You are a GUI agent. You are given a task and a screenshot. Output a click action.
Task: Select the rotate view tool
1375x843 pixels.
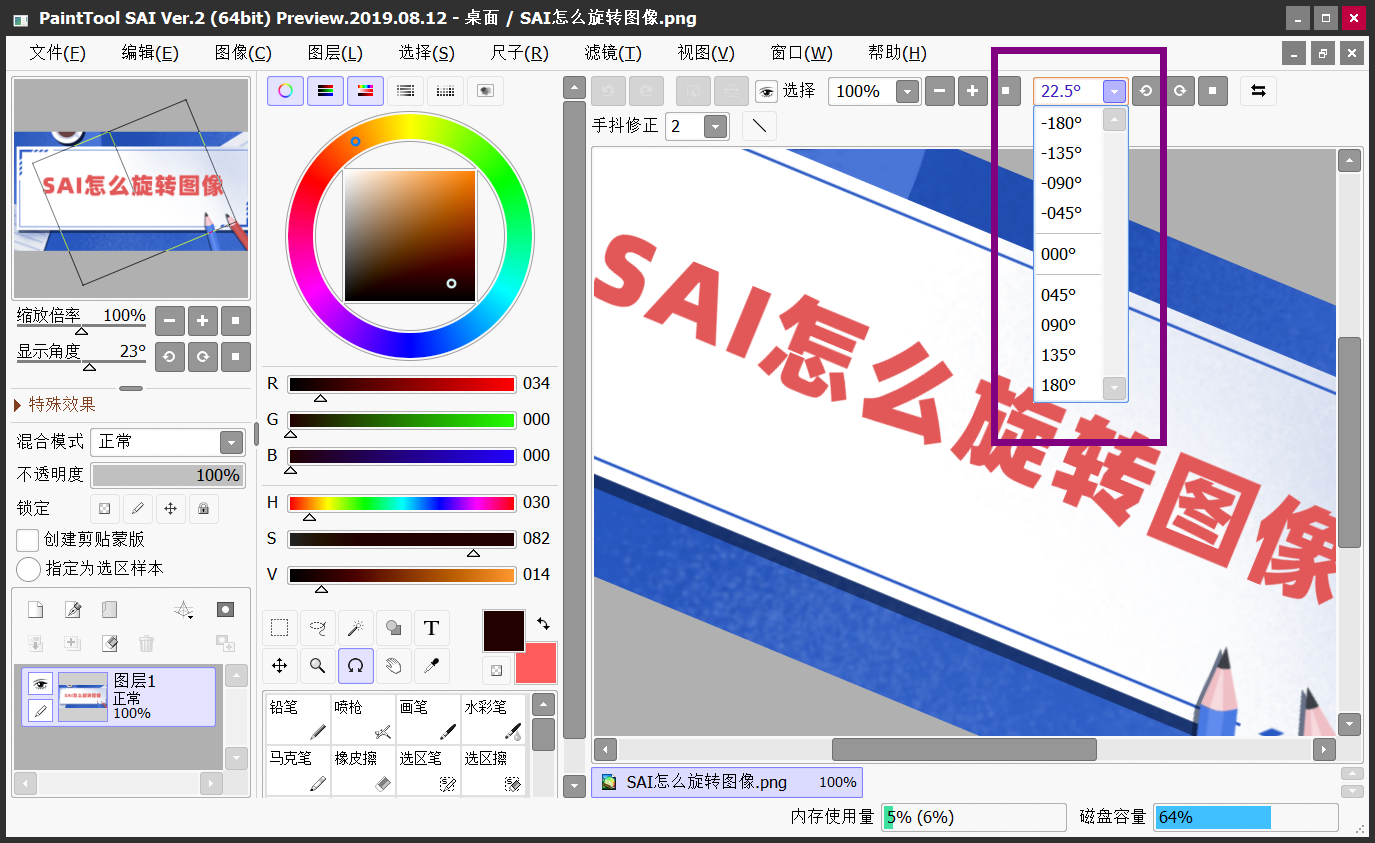(355, 665)
